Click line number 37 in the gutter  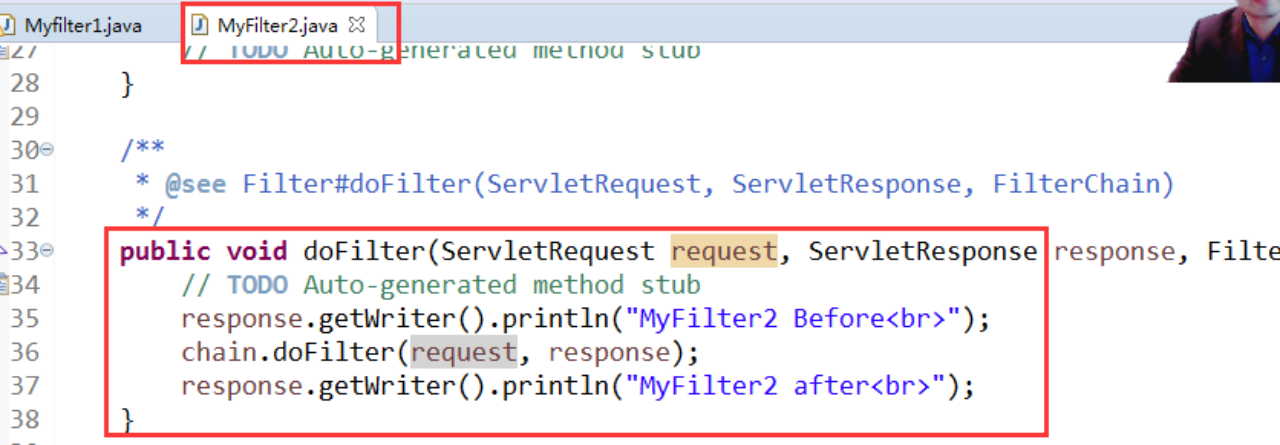(25, 385)
